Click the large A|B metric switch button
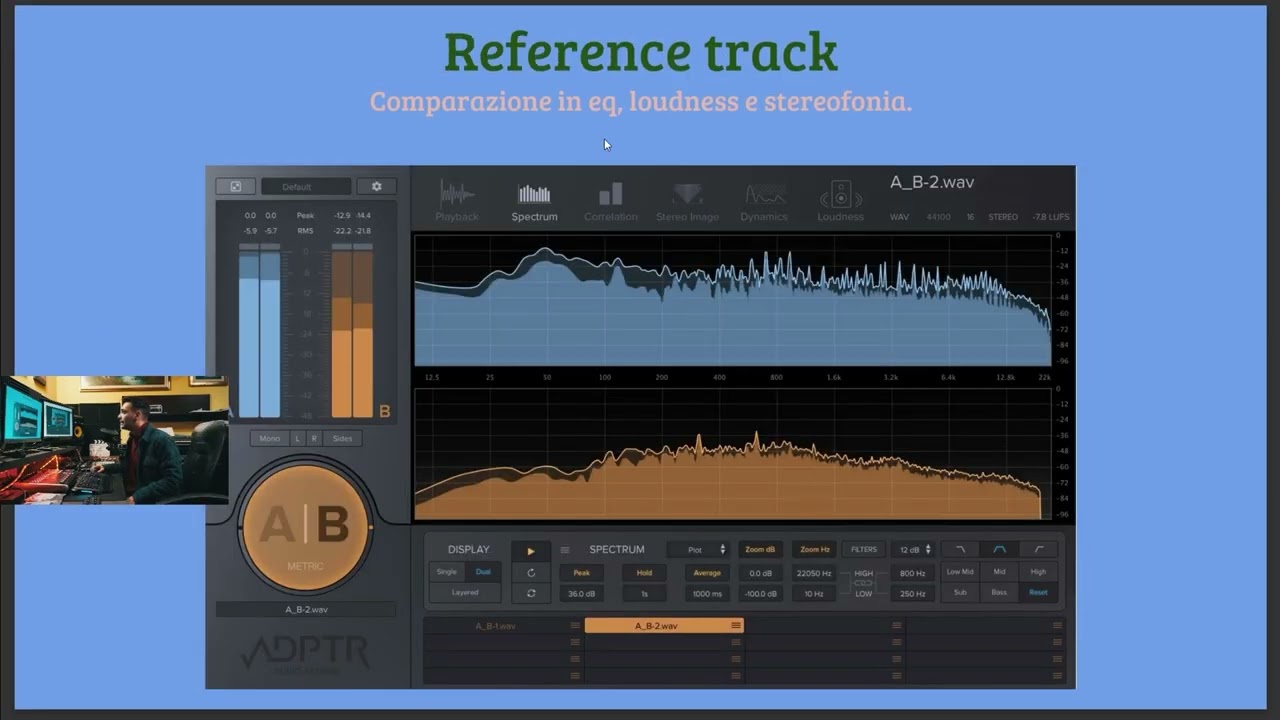 pos(305,527)
